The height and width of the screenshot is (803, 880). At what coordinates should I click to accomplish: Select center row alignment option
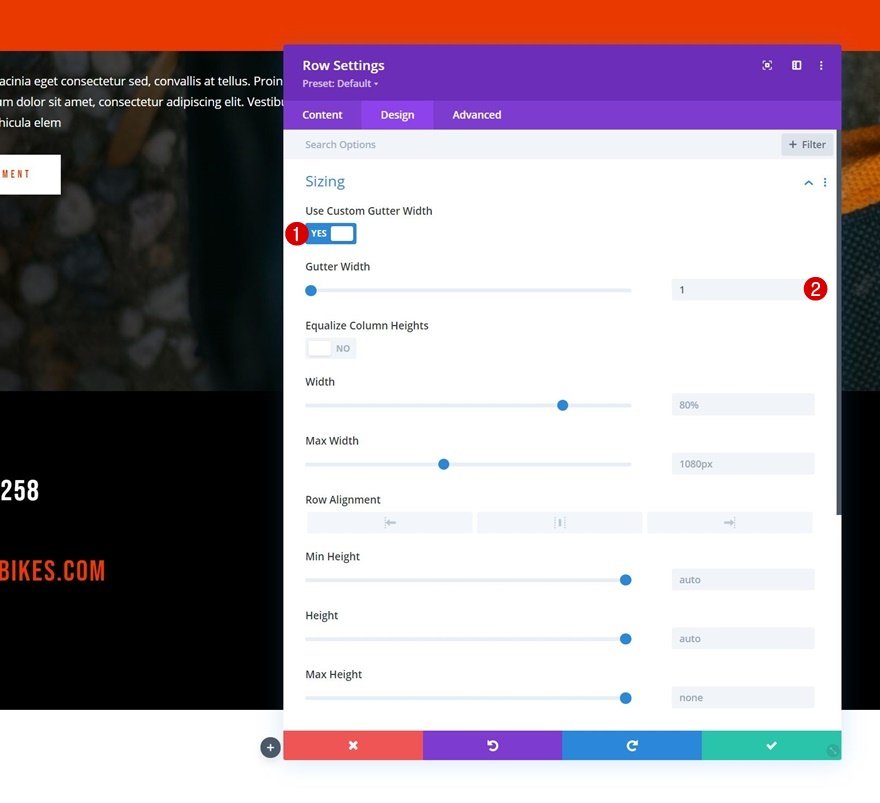coord(560,522)
